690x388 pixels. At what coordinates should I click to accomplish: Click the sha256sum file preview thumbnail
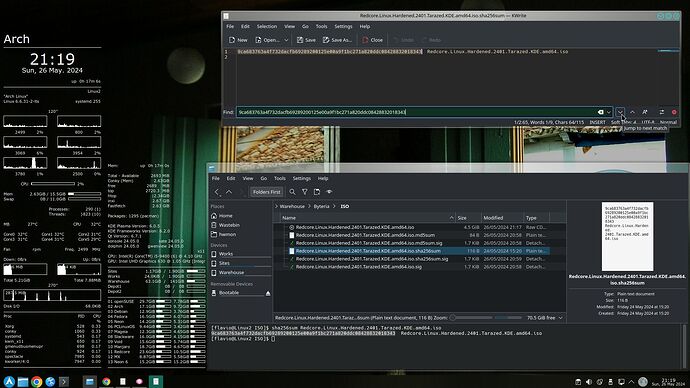click(627, 236)
